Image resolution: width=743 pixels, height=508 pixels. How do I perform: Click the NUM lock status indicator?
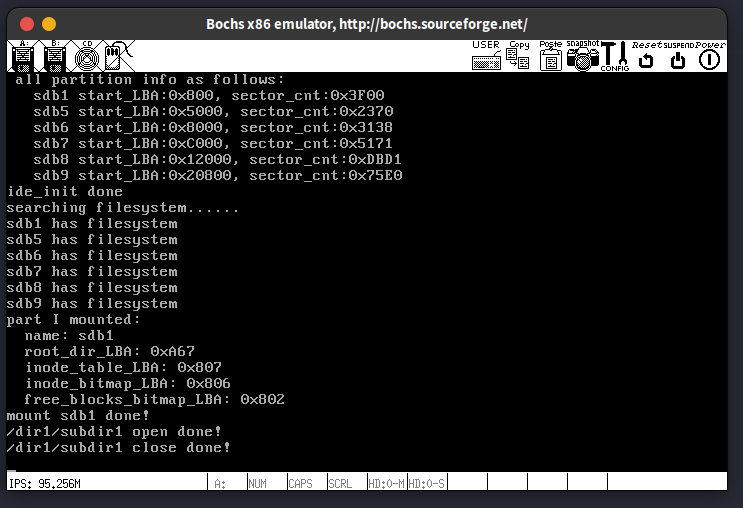coord(257,484)
